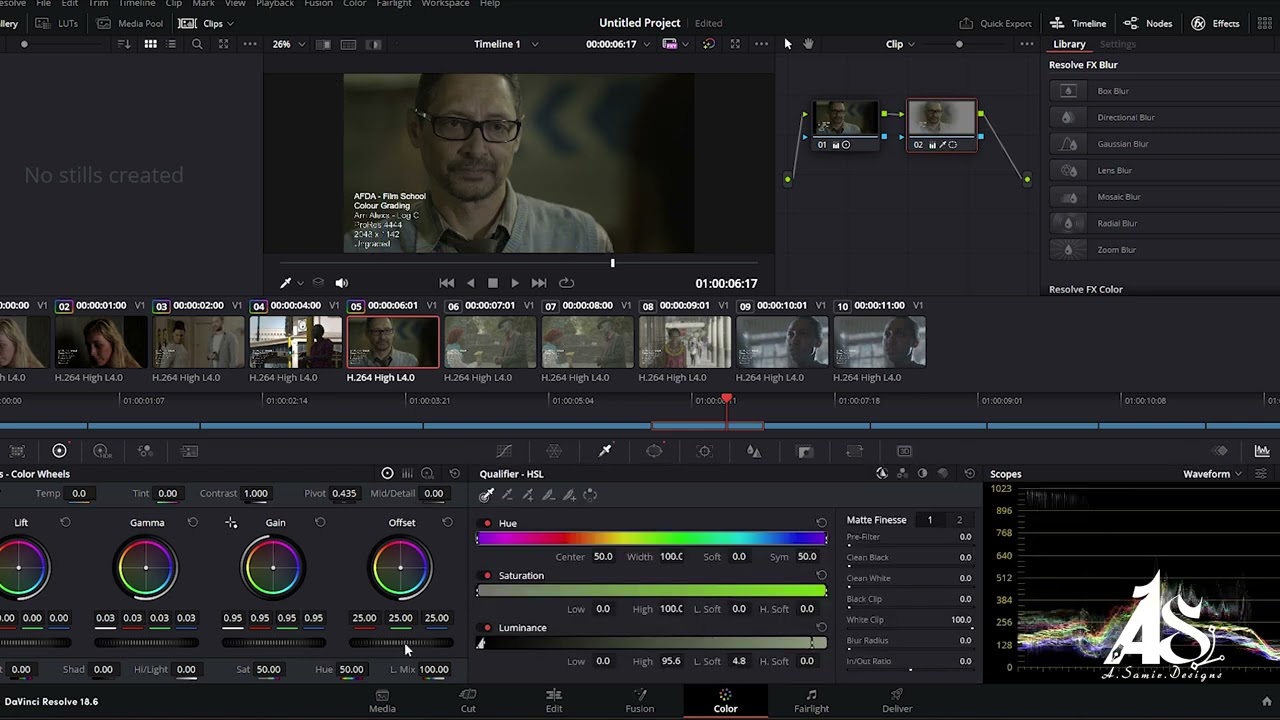Screen dimensions: 1280x720
Task: Toggle the Timeline panel button
Action: (x=1078, y=23)
